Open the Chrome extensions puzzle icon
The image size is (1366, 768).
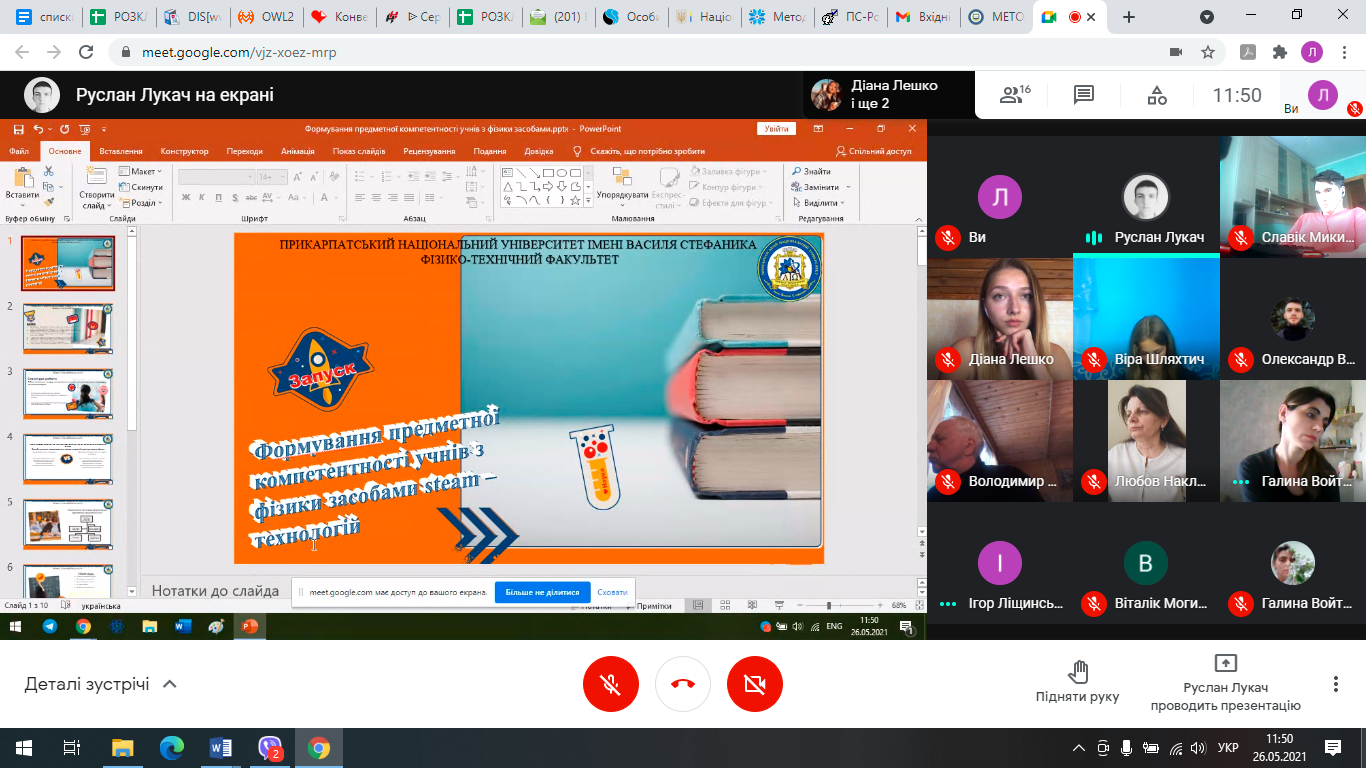[1279, 52]
